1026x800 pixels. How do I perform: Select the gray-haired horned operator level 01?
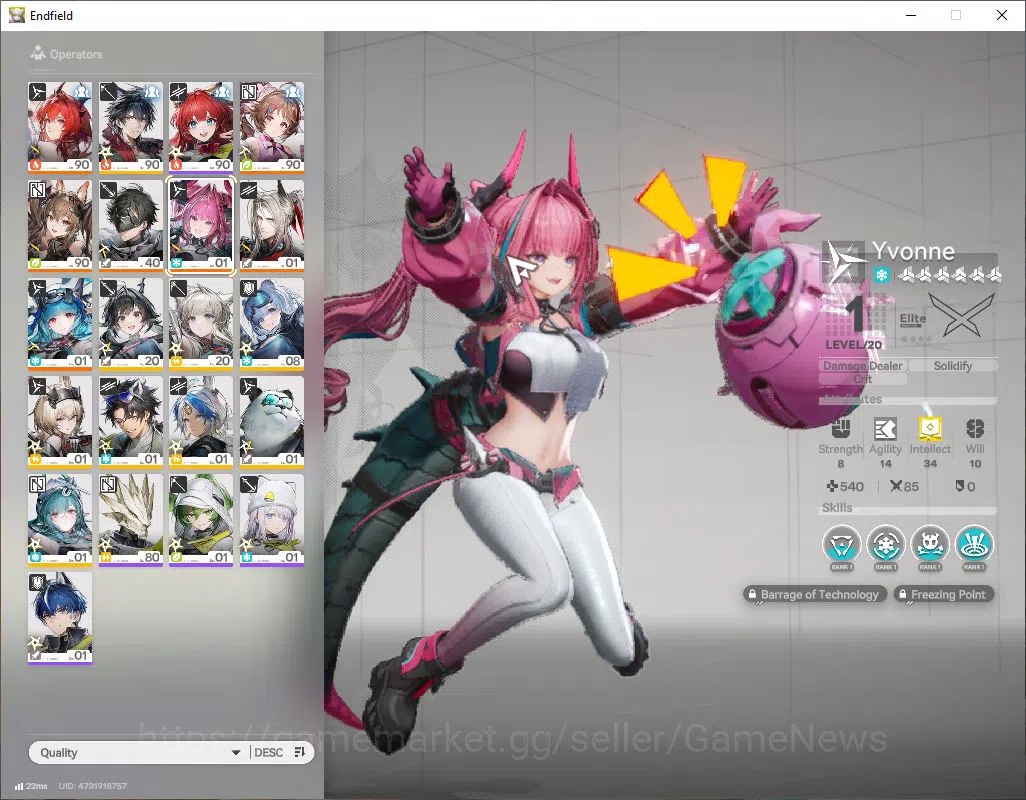coord(272,225)
